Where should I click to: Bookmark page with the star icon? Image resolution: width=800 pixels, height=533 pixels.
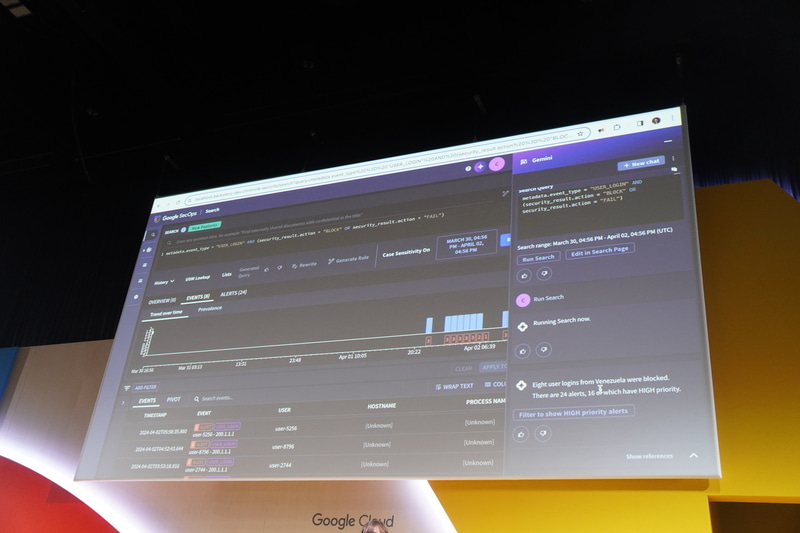pyautogui.click(x=580, y=134)
